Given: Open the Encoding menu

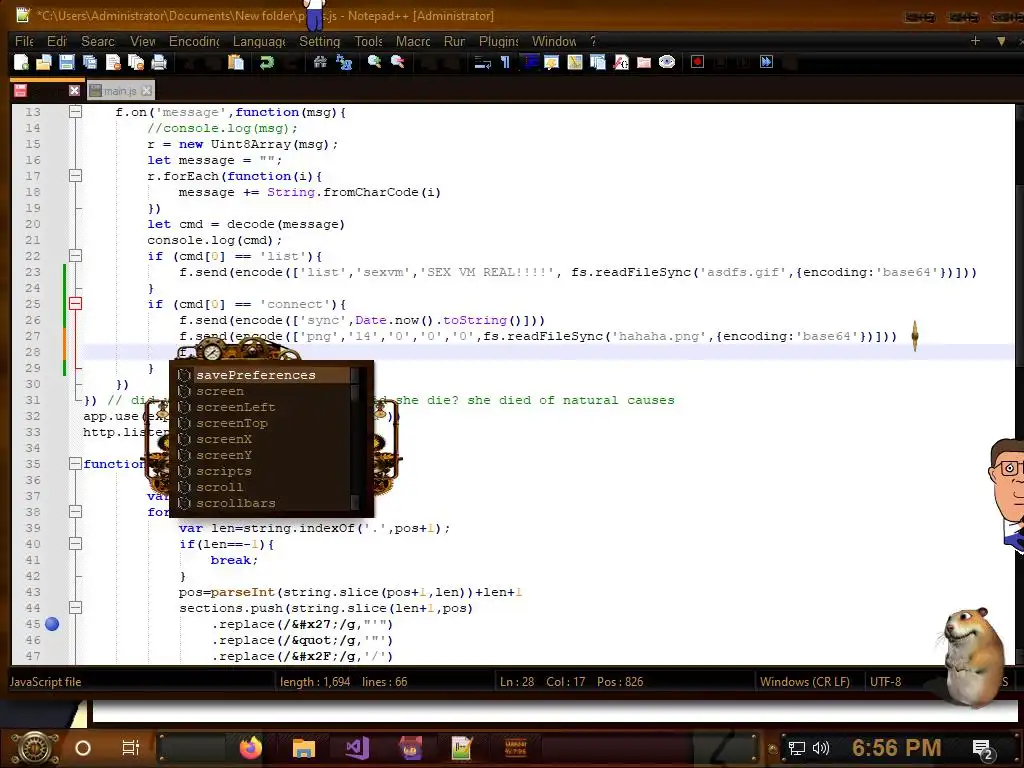Looking at the screenshot, I should point(194,41).
